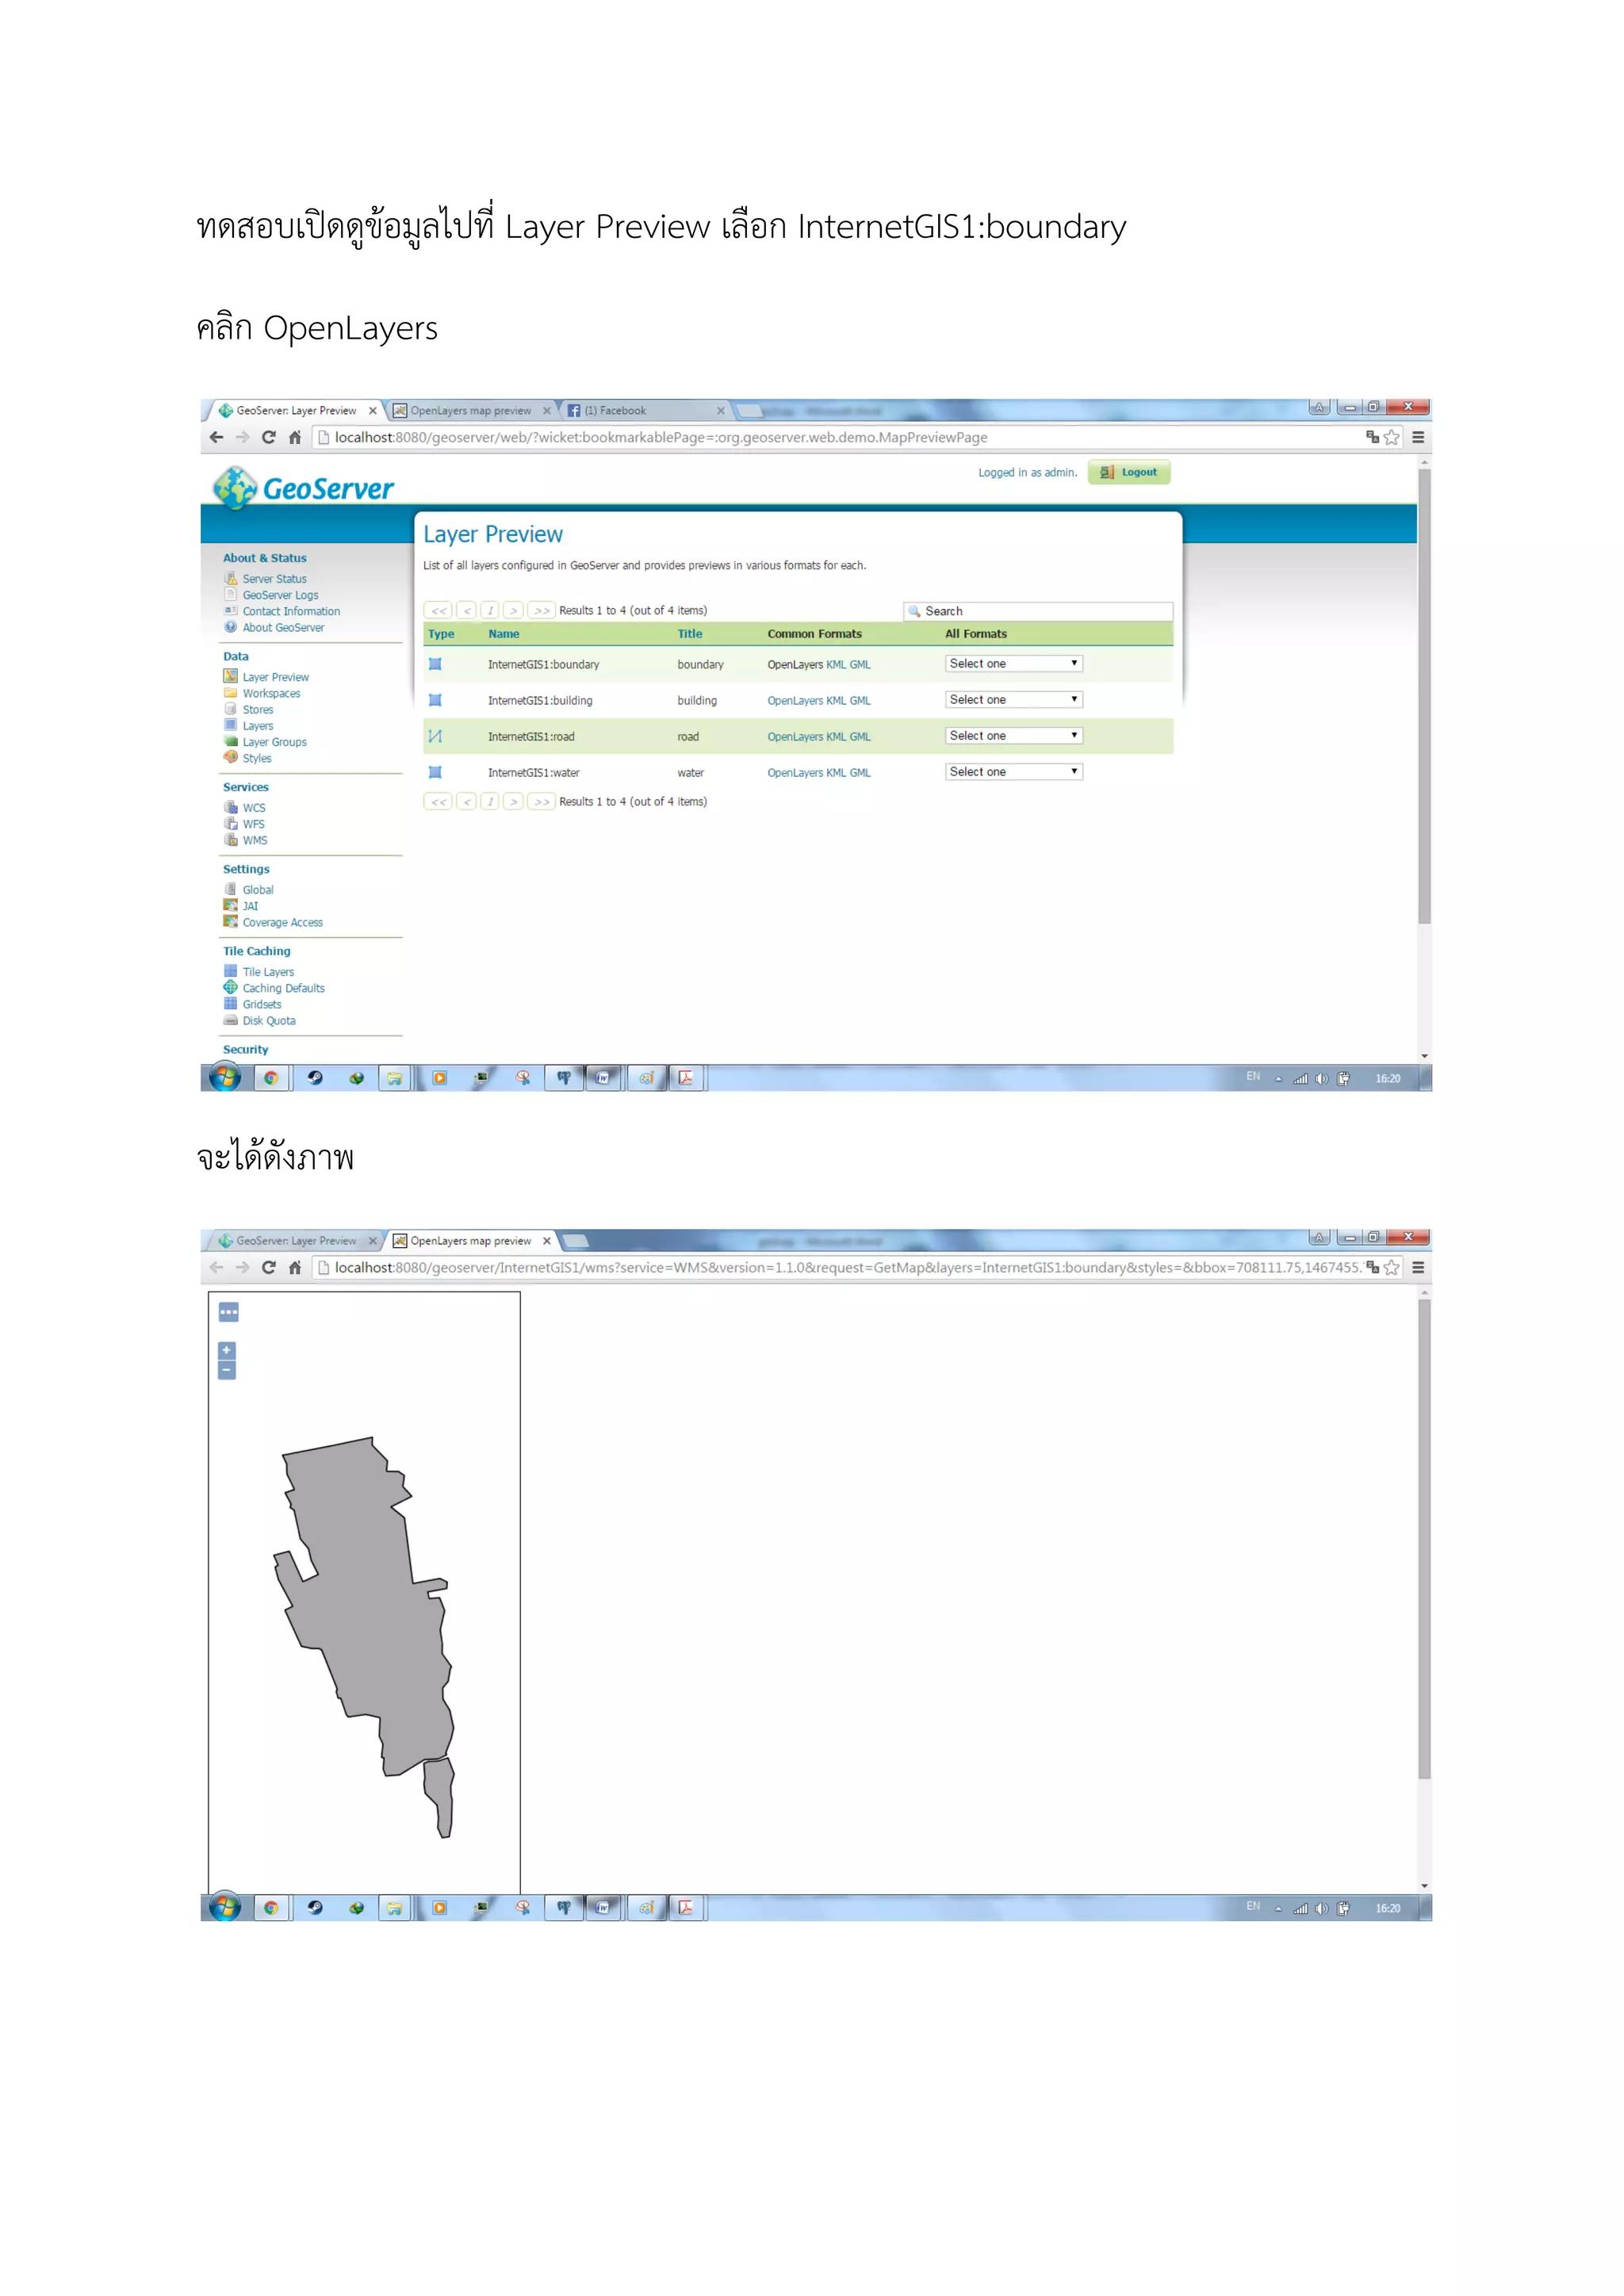This screenshot has width=1624, height=2296.
Task: Open Stores in Data section
Action: (x=257, y=710)
